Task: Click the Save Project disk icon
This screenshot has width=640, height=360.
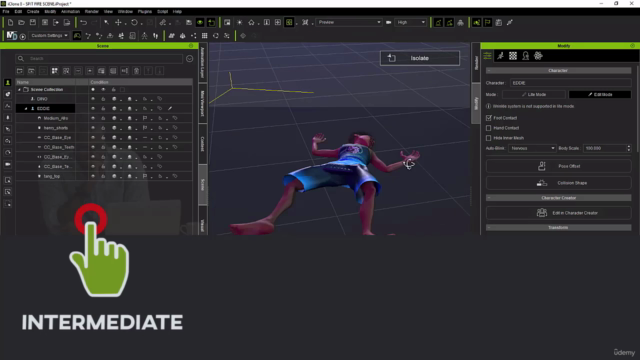Action: coord(33,22)
